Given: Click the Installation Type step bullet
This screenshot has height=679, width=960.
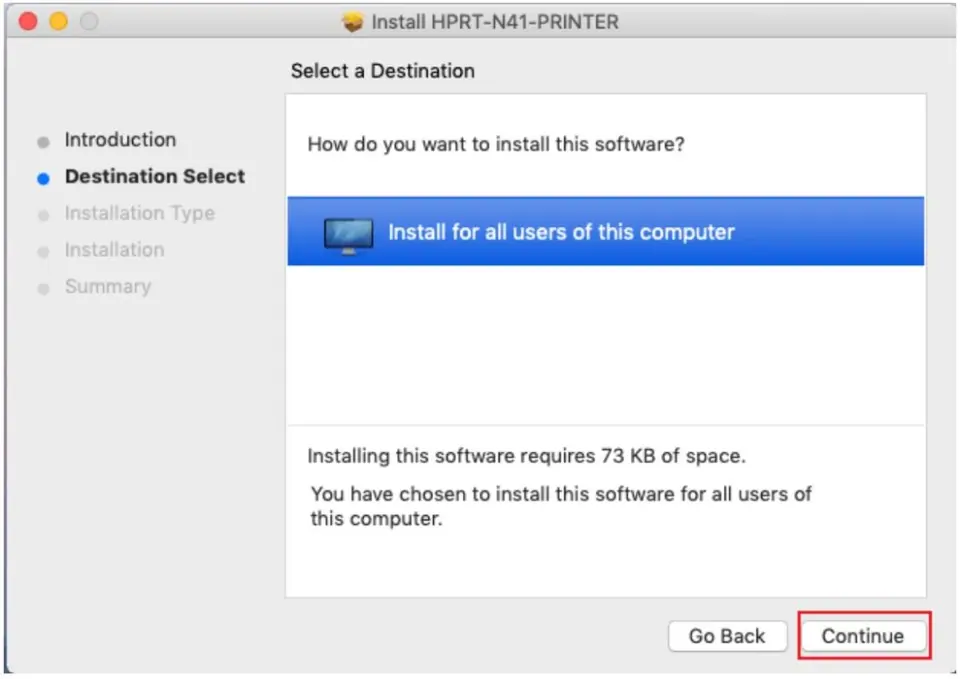Looking at the screenshot, I should point(43,216).
